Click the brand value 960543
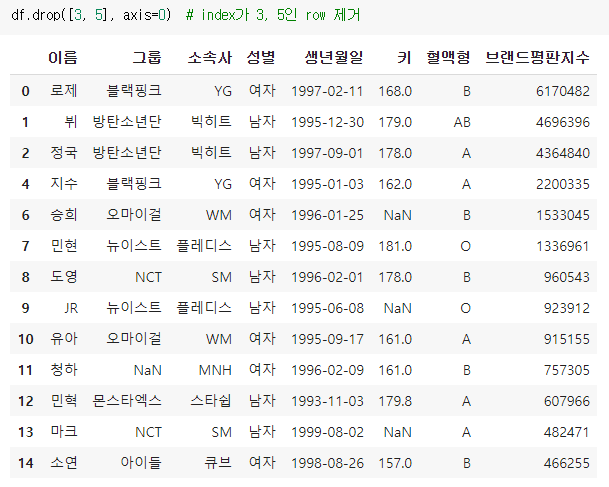This screenshot has height=487, width=609. [x=567, y=277]
